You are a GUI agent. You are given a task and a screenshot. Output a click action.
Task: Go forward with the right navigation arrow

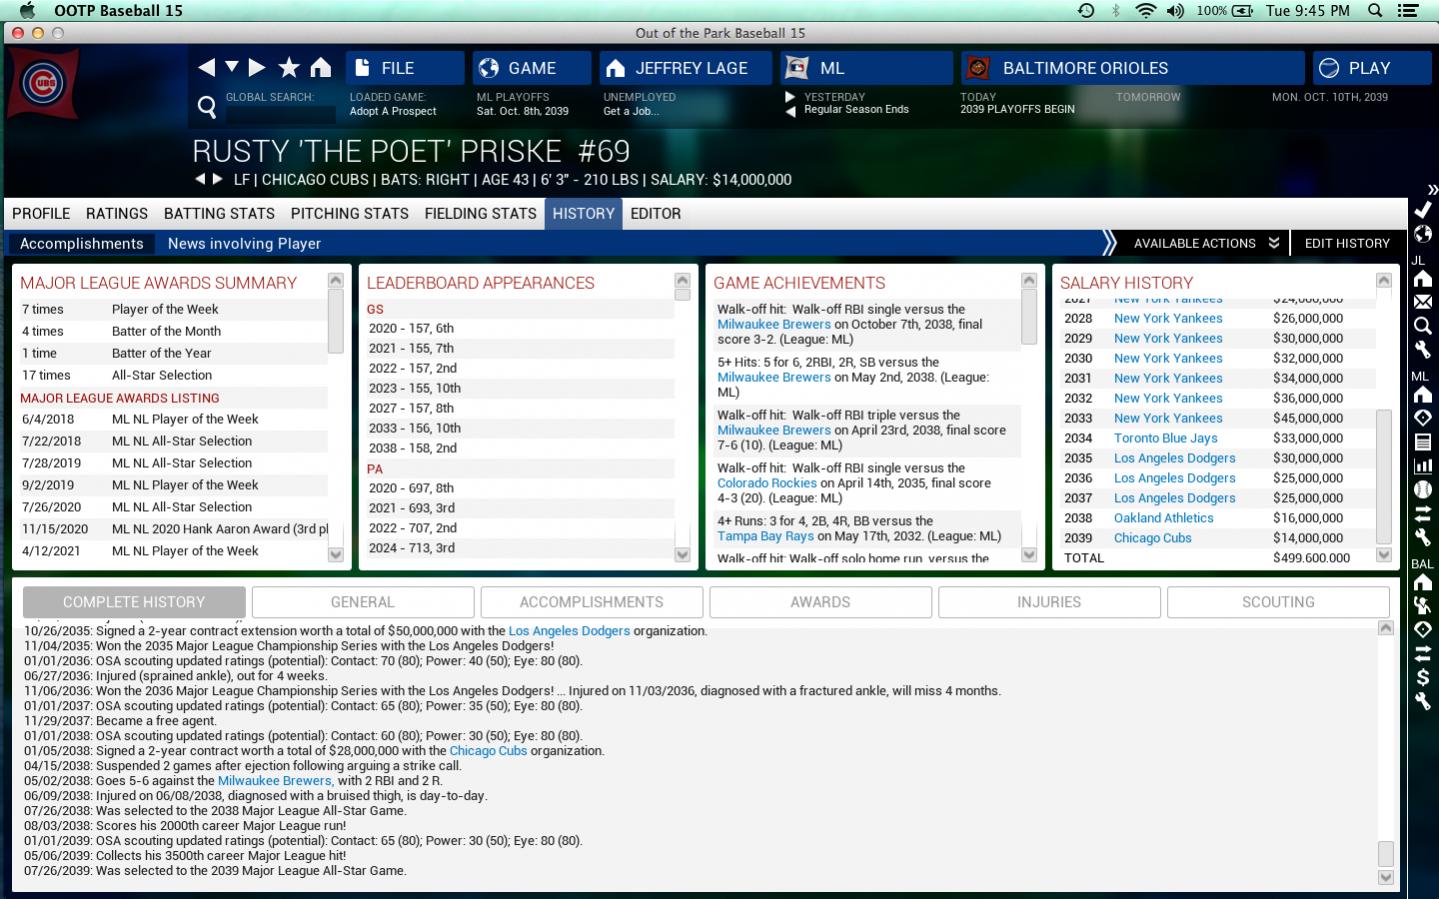[257, 67]
